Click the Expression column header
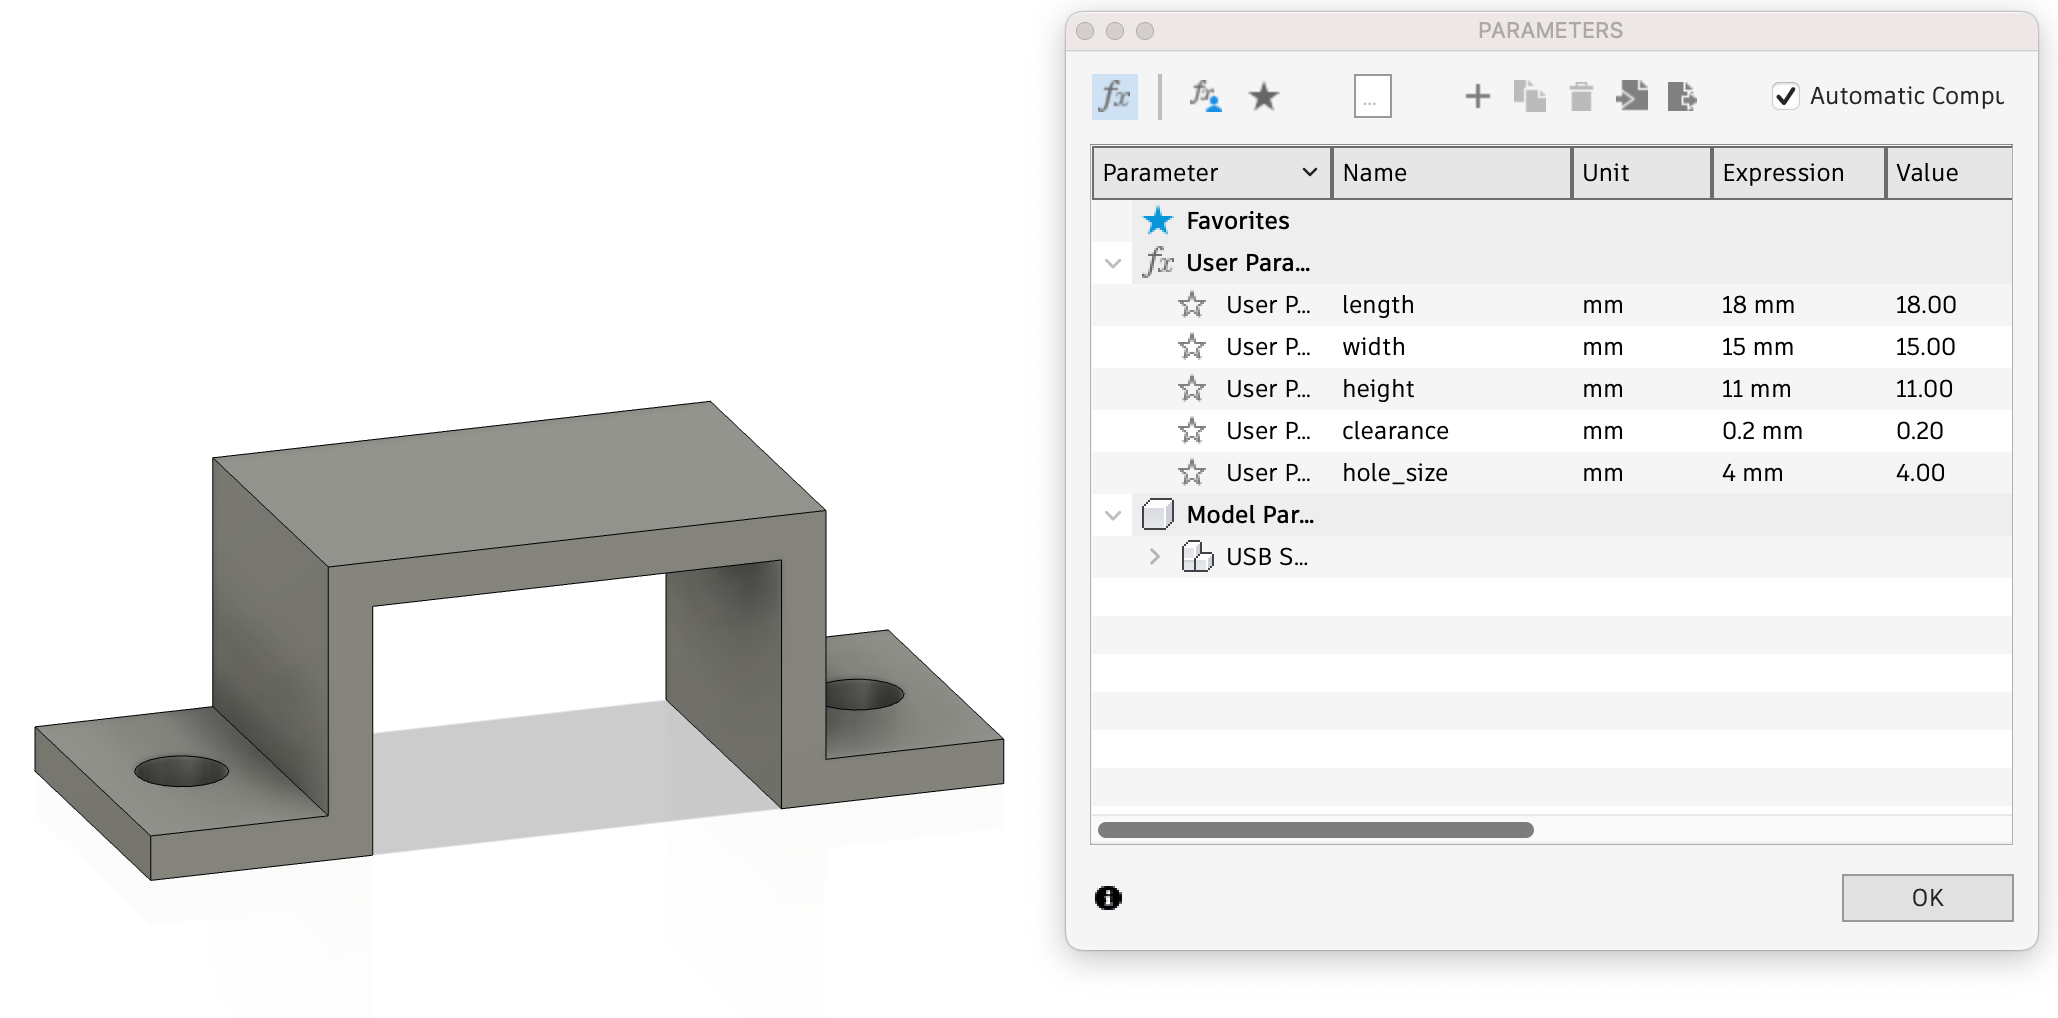Screen dimensions: 2058x1018 1799,173
